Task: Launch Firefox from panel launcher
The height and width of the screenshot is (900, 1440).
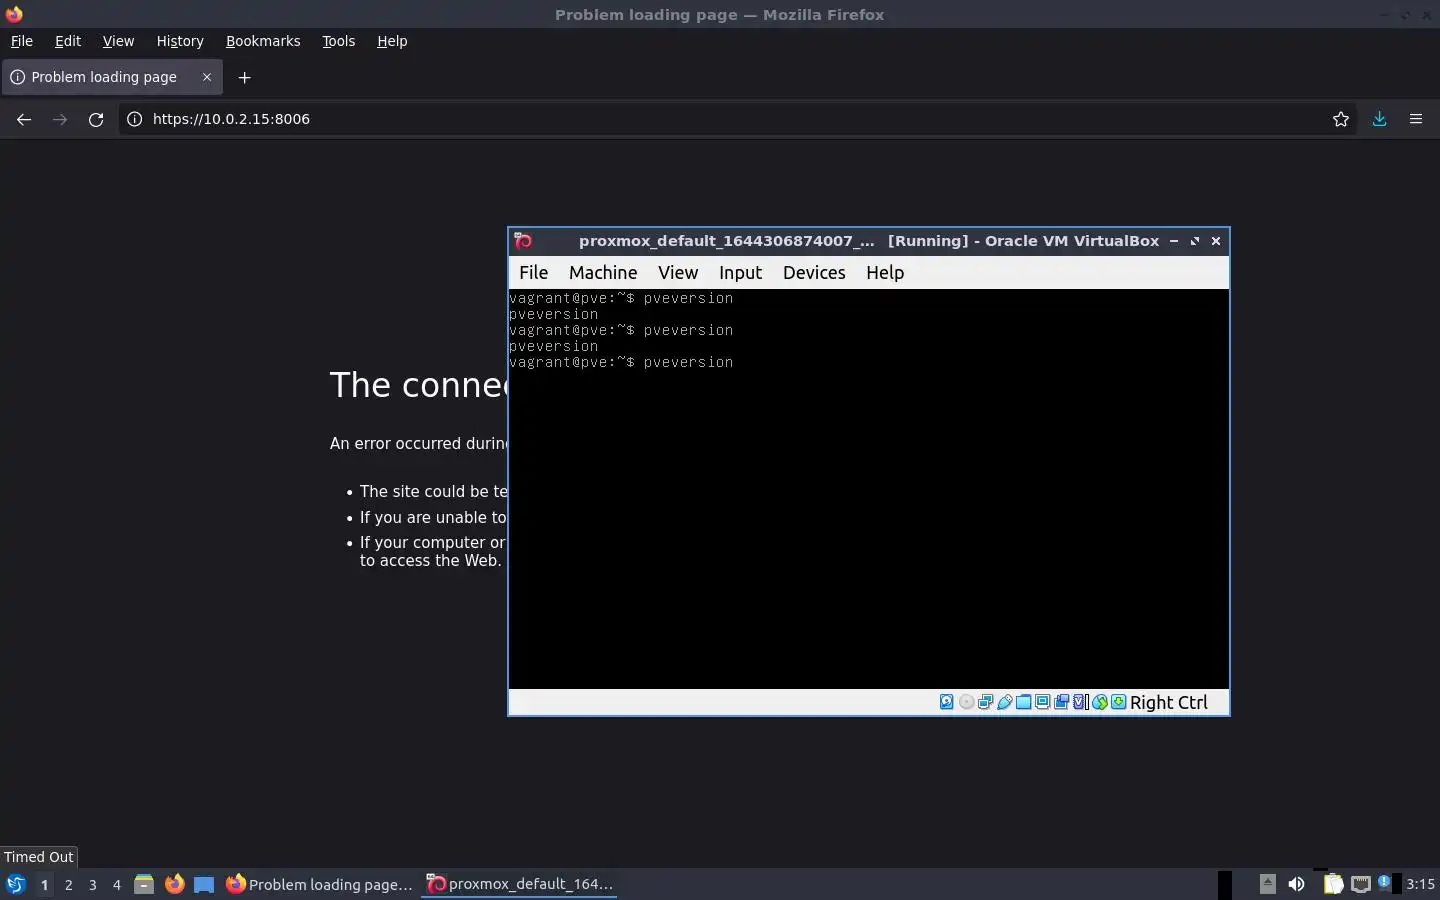Action: [x=174, y=884]
